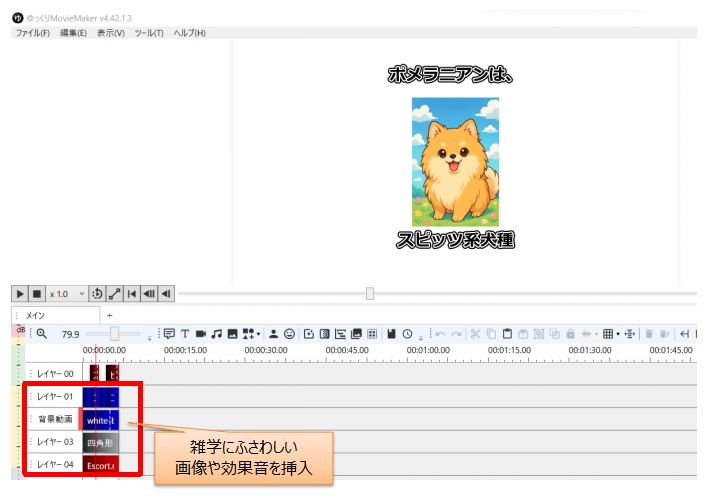
Task: Click the clock icon in the toolbar
Action: pyautogui.click(x=408, y=334)
